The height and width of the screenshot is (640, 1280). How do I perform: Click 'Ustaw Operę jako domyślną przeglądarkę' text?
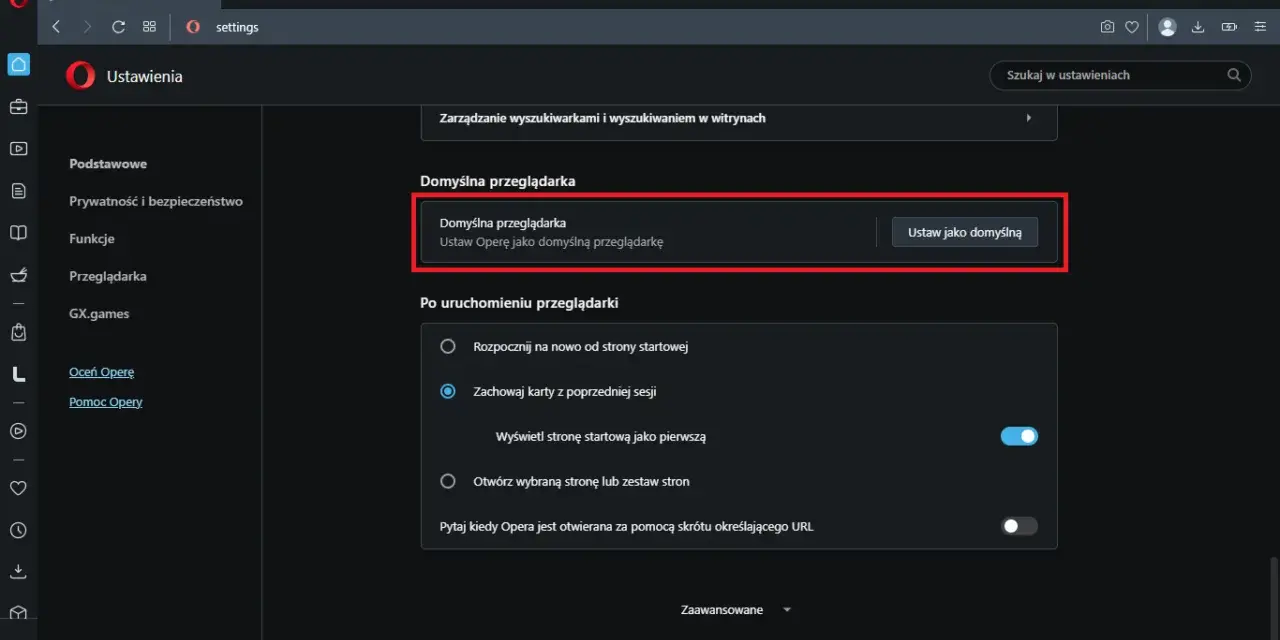552,242
